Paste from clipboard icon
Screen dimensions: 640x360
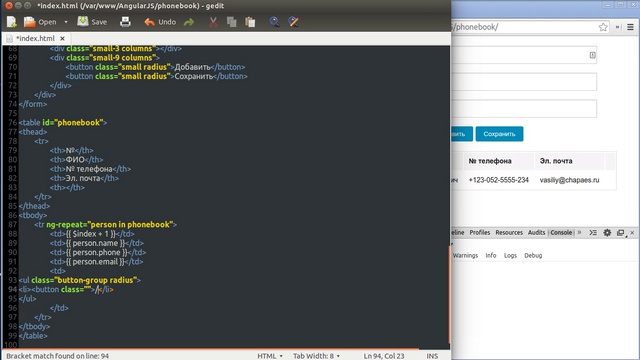click(x=250, y=22)
